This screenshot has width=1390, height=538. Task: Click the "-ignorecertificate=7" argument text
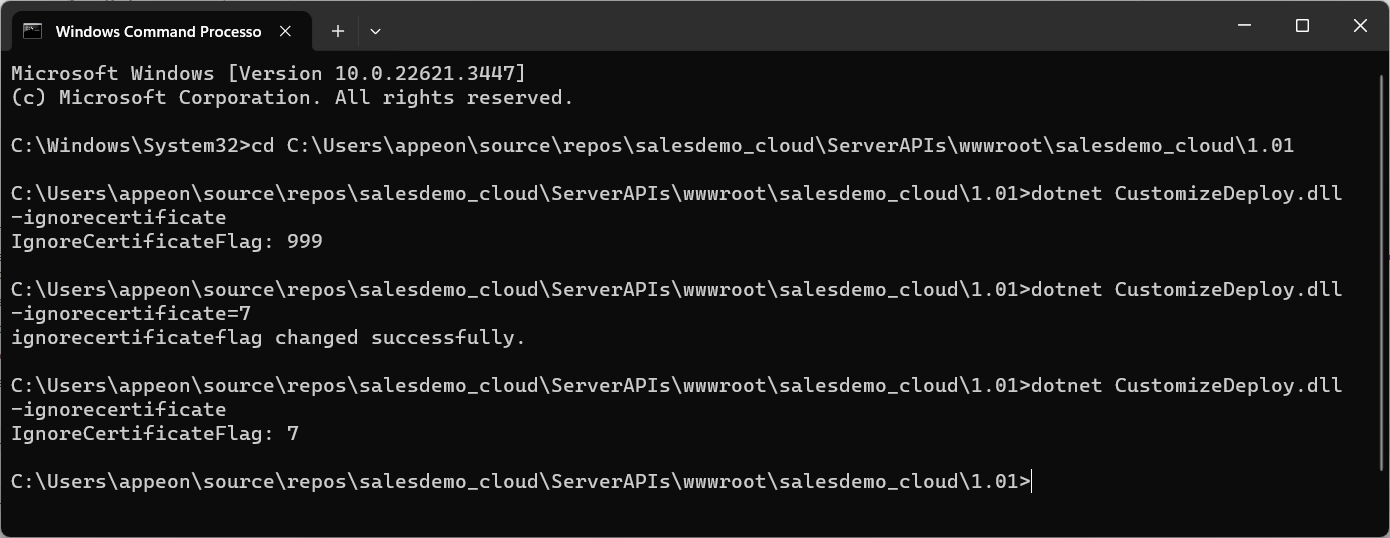tap(131, 314)
